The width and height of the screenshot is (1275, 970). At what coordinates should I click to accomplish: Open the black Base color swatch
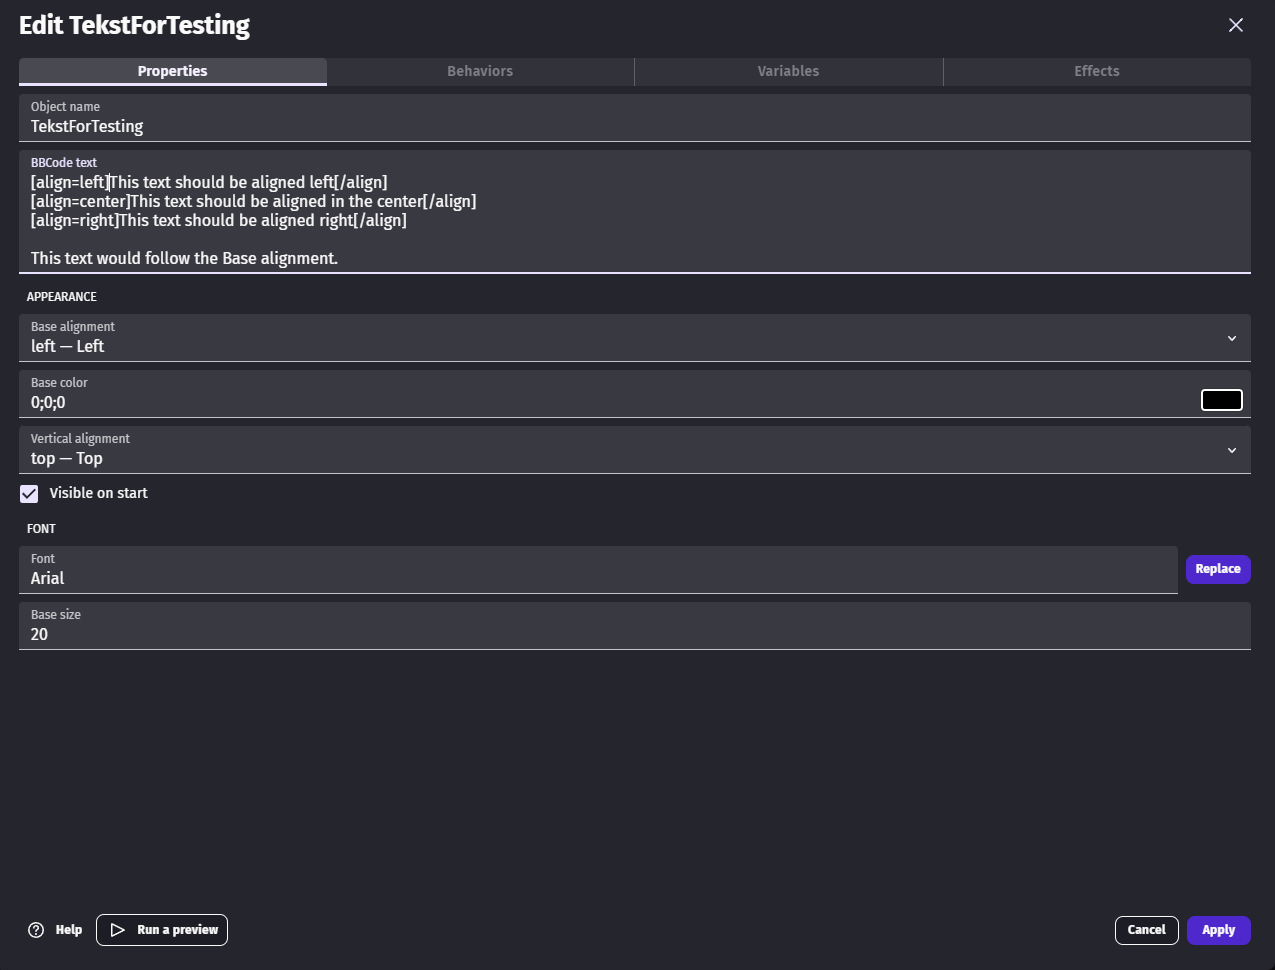(x=1221, y=400)
